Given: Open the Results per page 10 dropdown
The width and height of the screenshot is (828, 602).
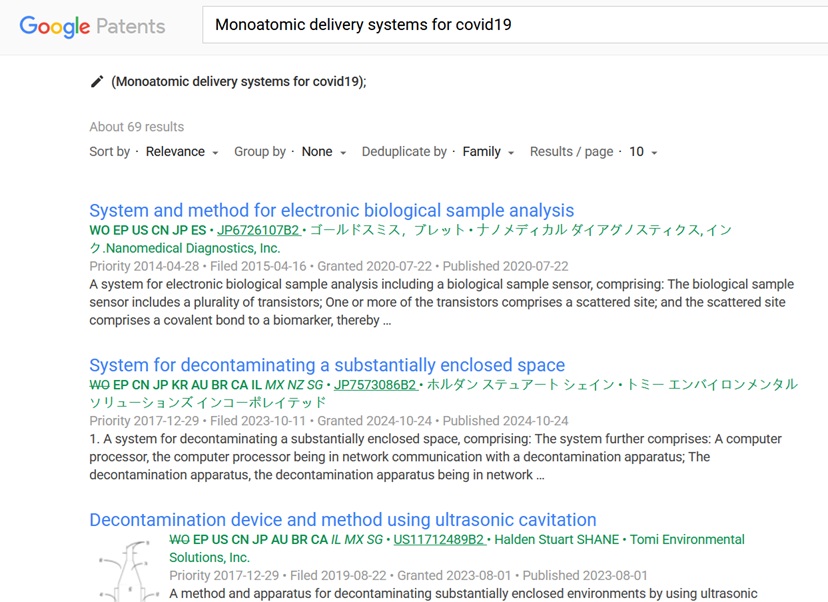Looking at the screenshot, I should pos(643,152).
